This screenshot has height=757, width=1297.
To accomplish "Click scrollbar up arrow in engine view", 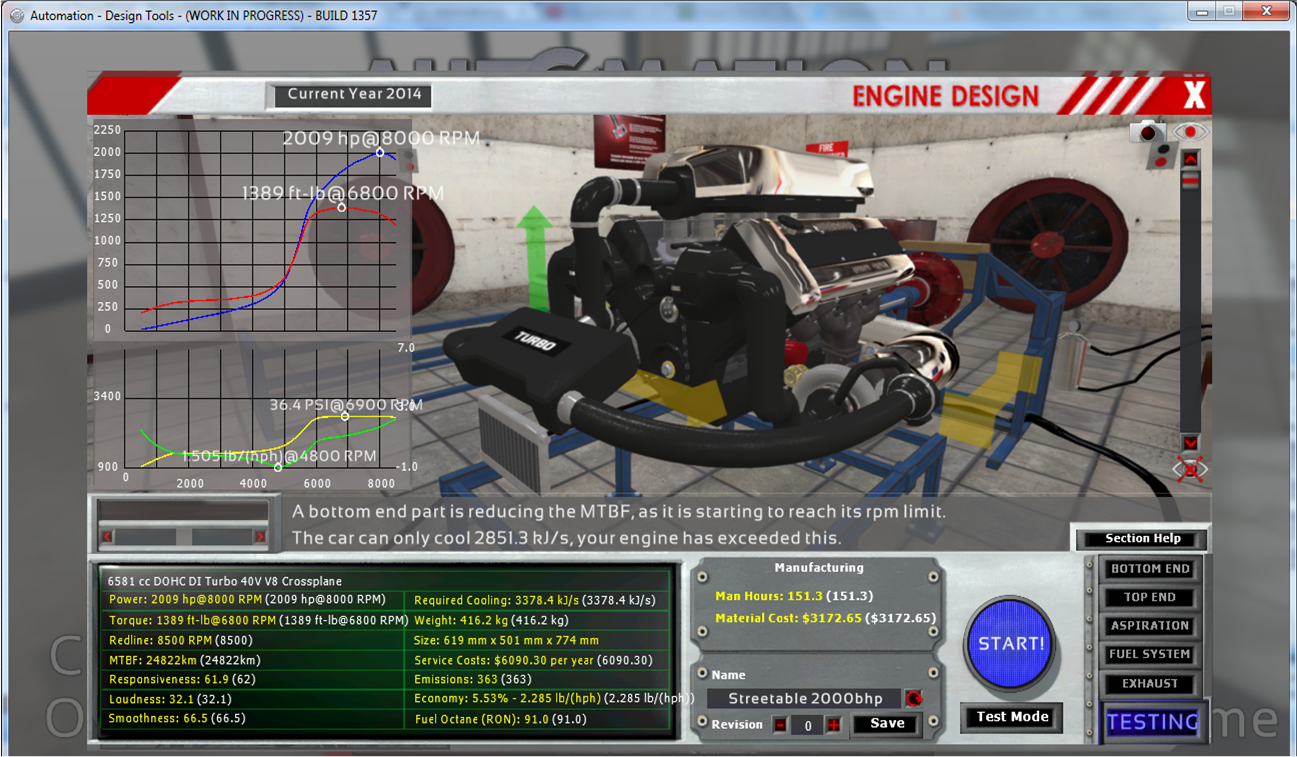I will [x=1190, y=158].
